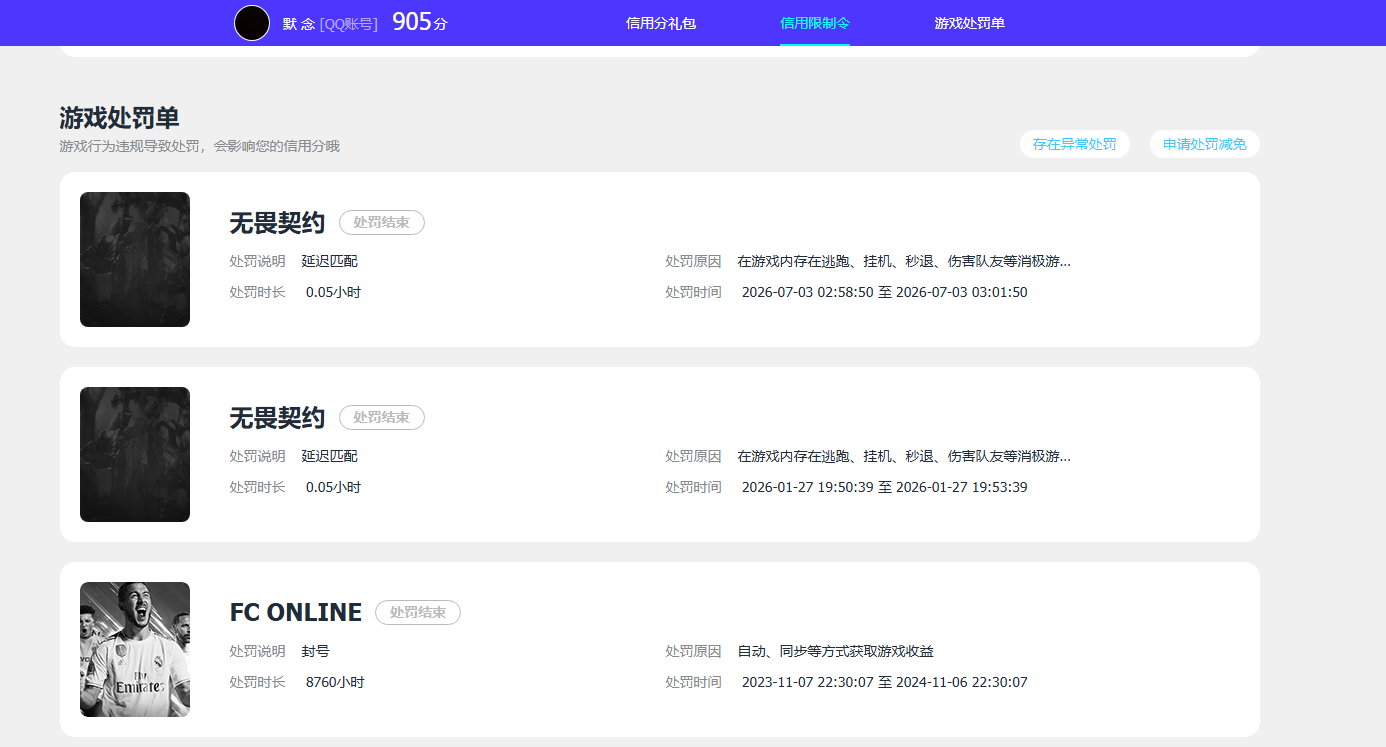
Task: Click the 905分 credit score
Action: pos(420,22)
